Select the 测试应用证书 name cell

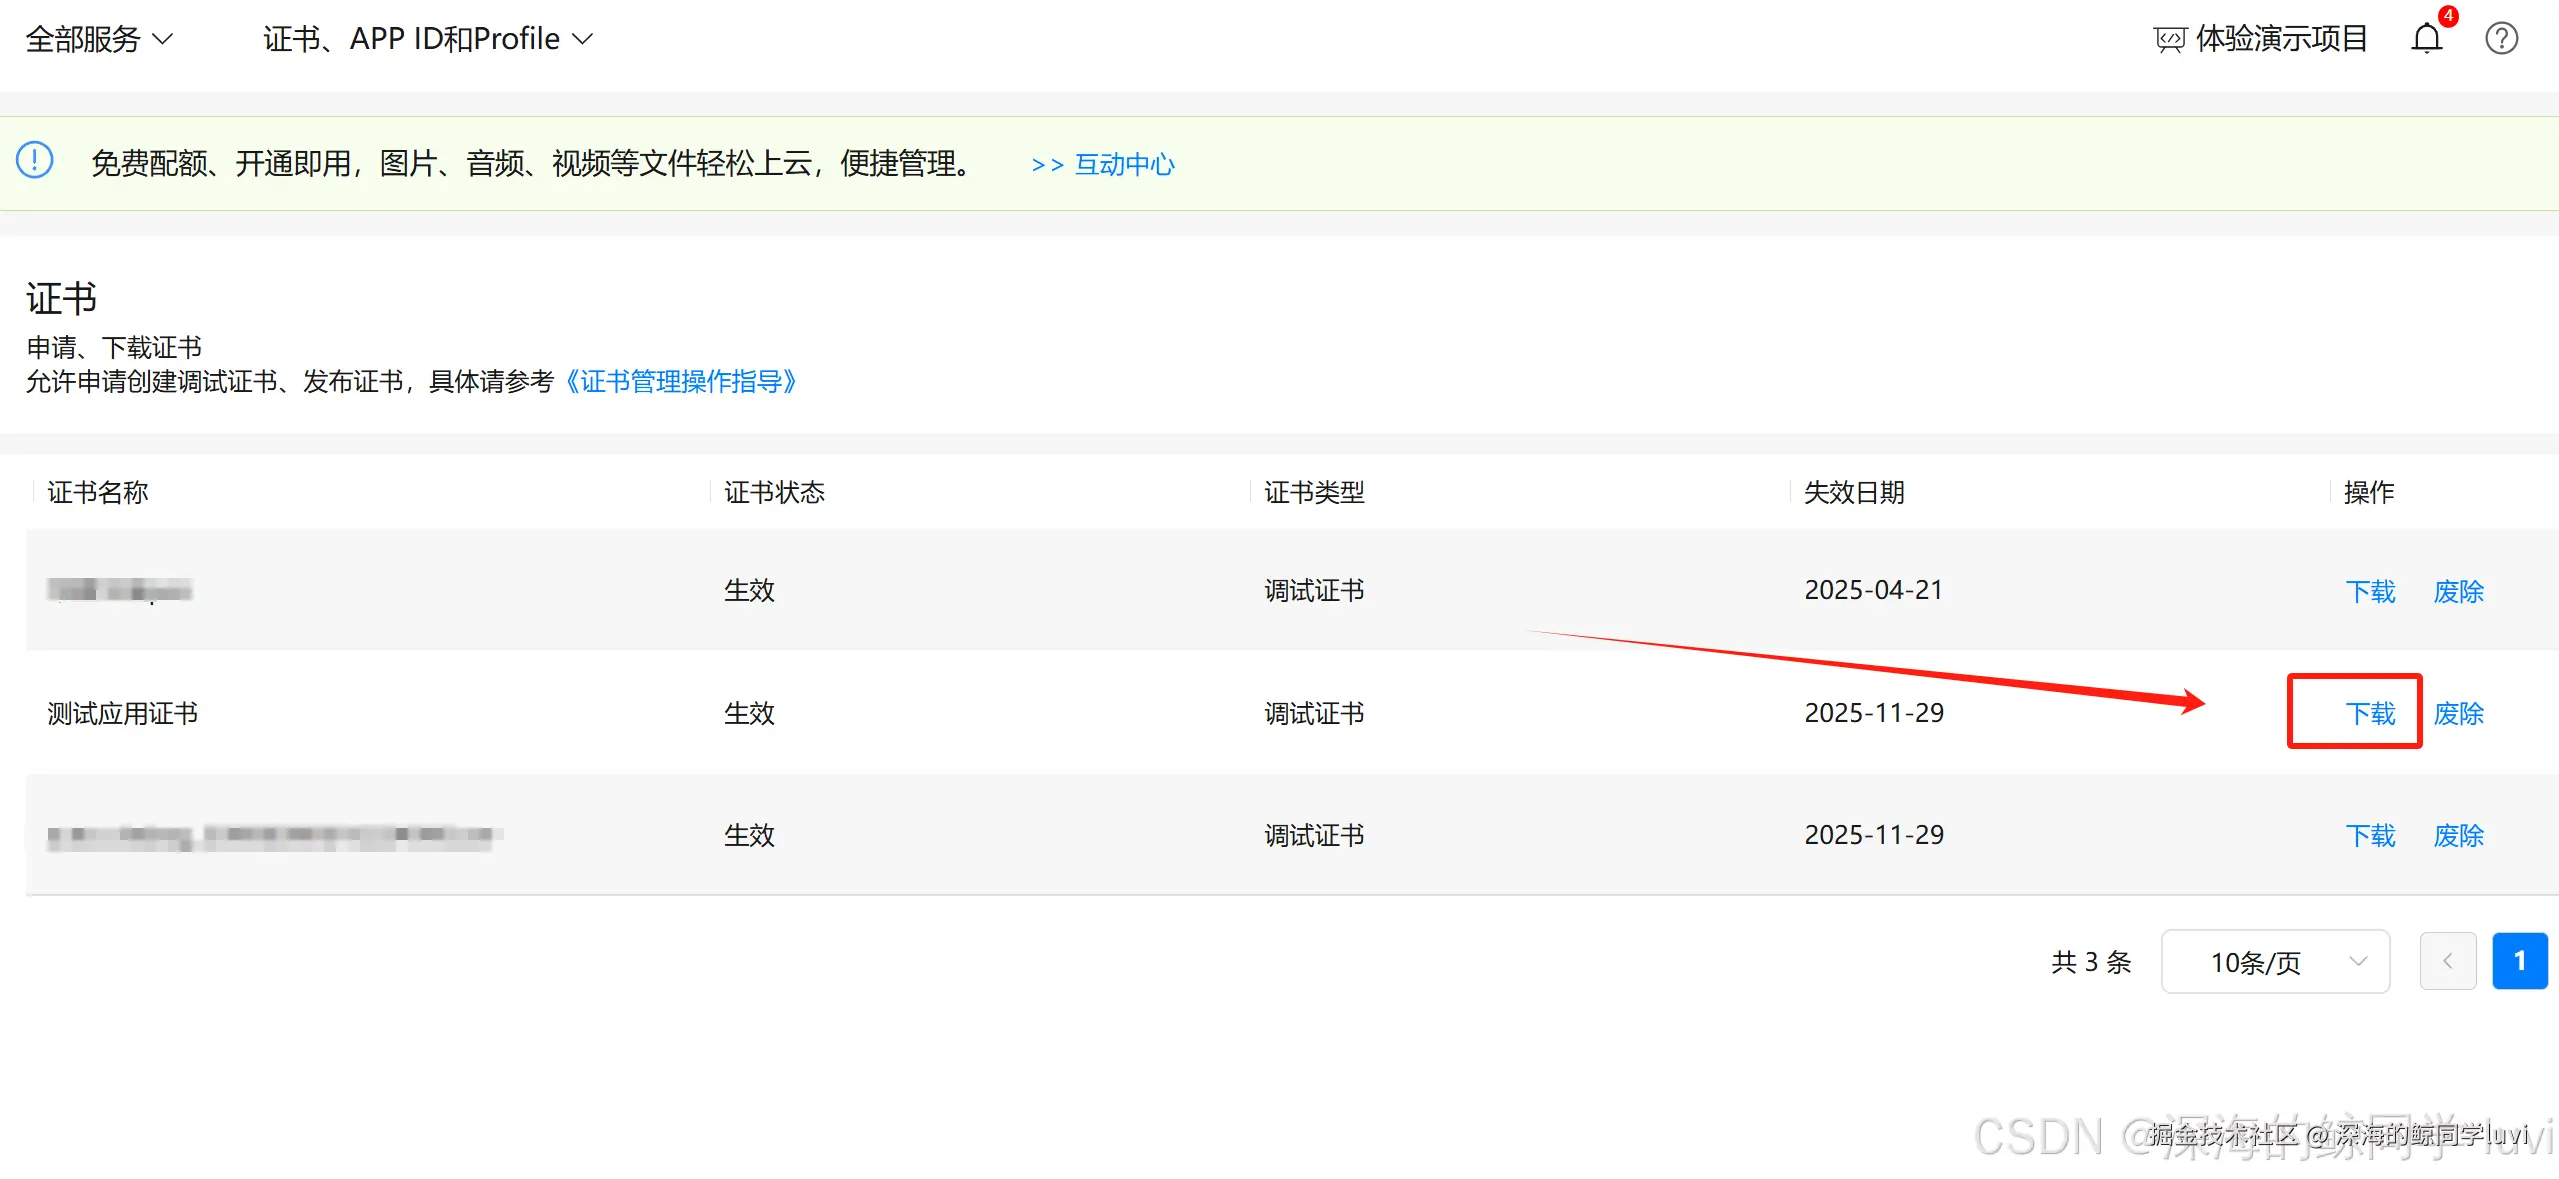[x=122, y=713]
